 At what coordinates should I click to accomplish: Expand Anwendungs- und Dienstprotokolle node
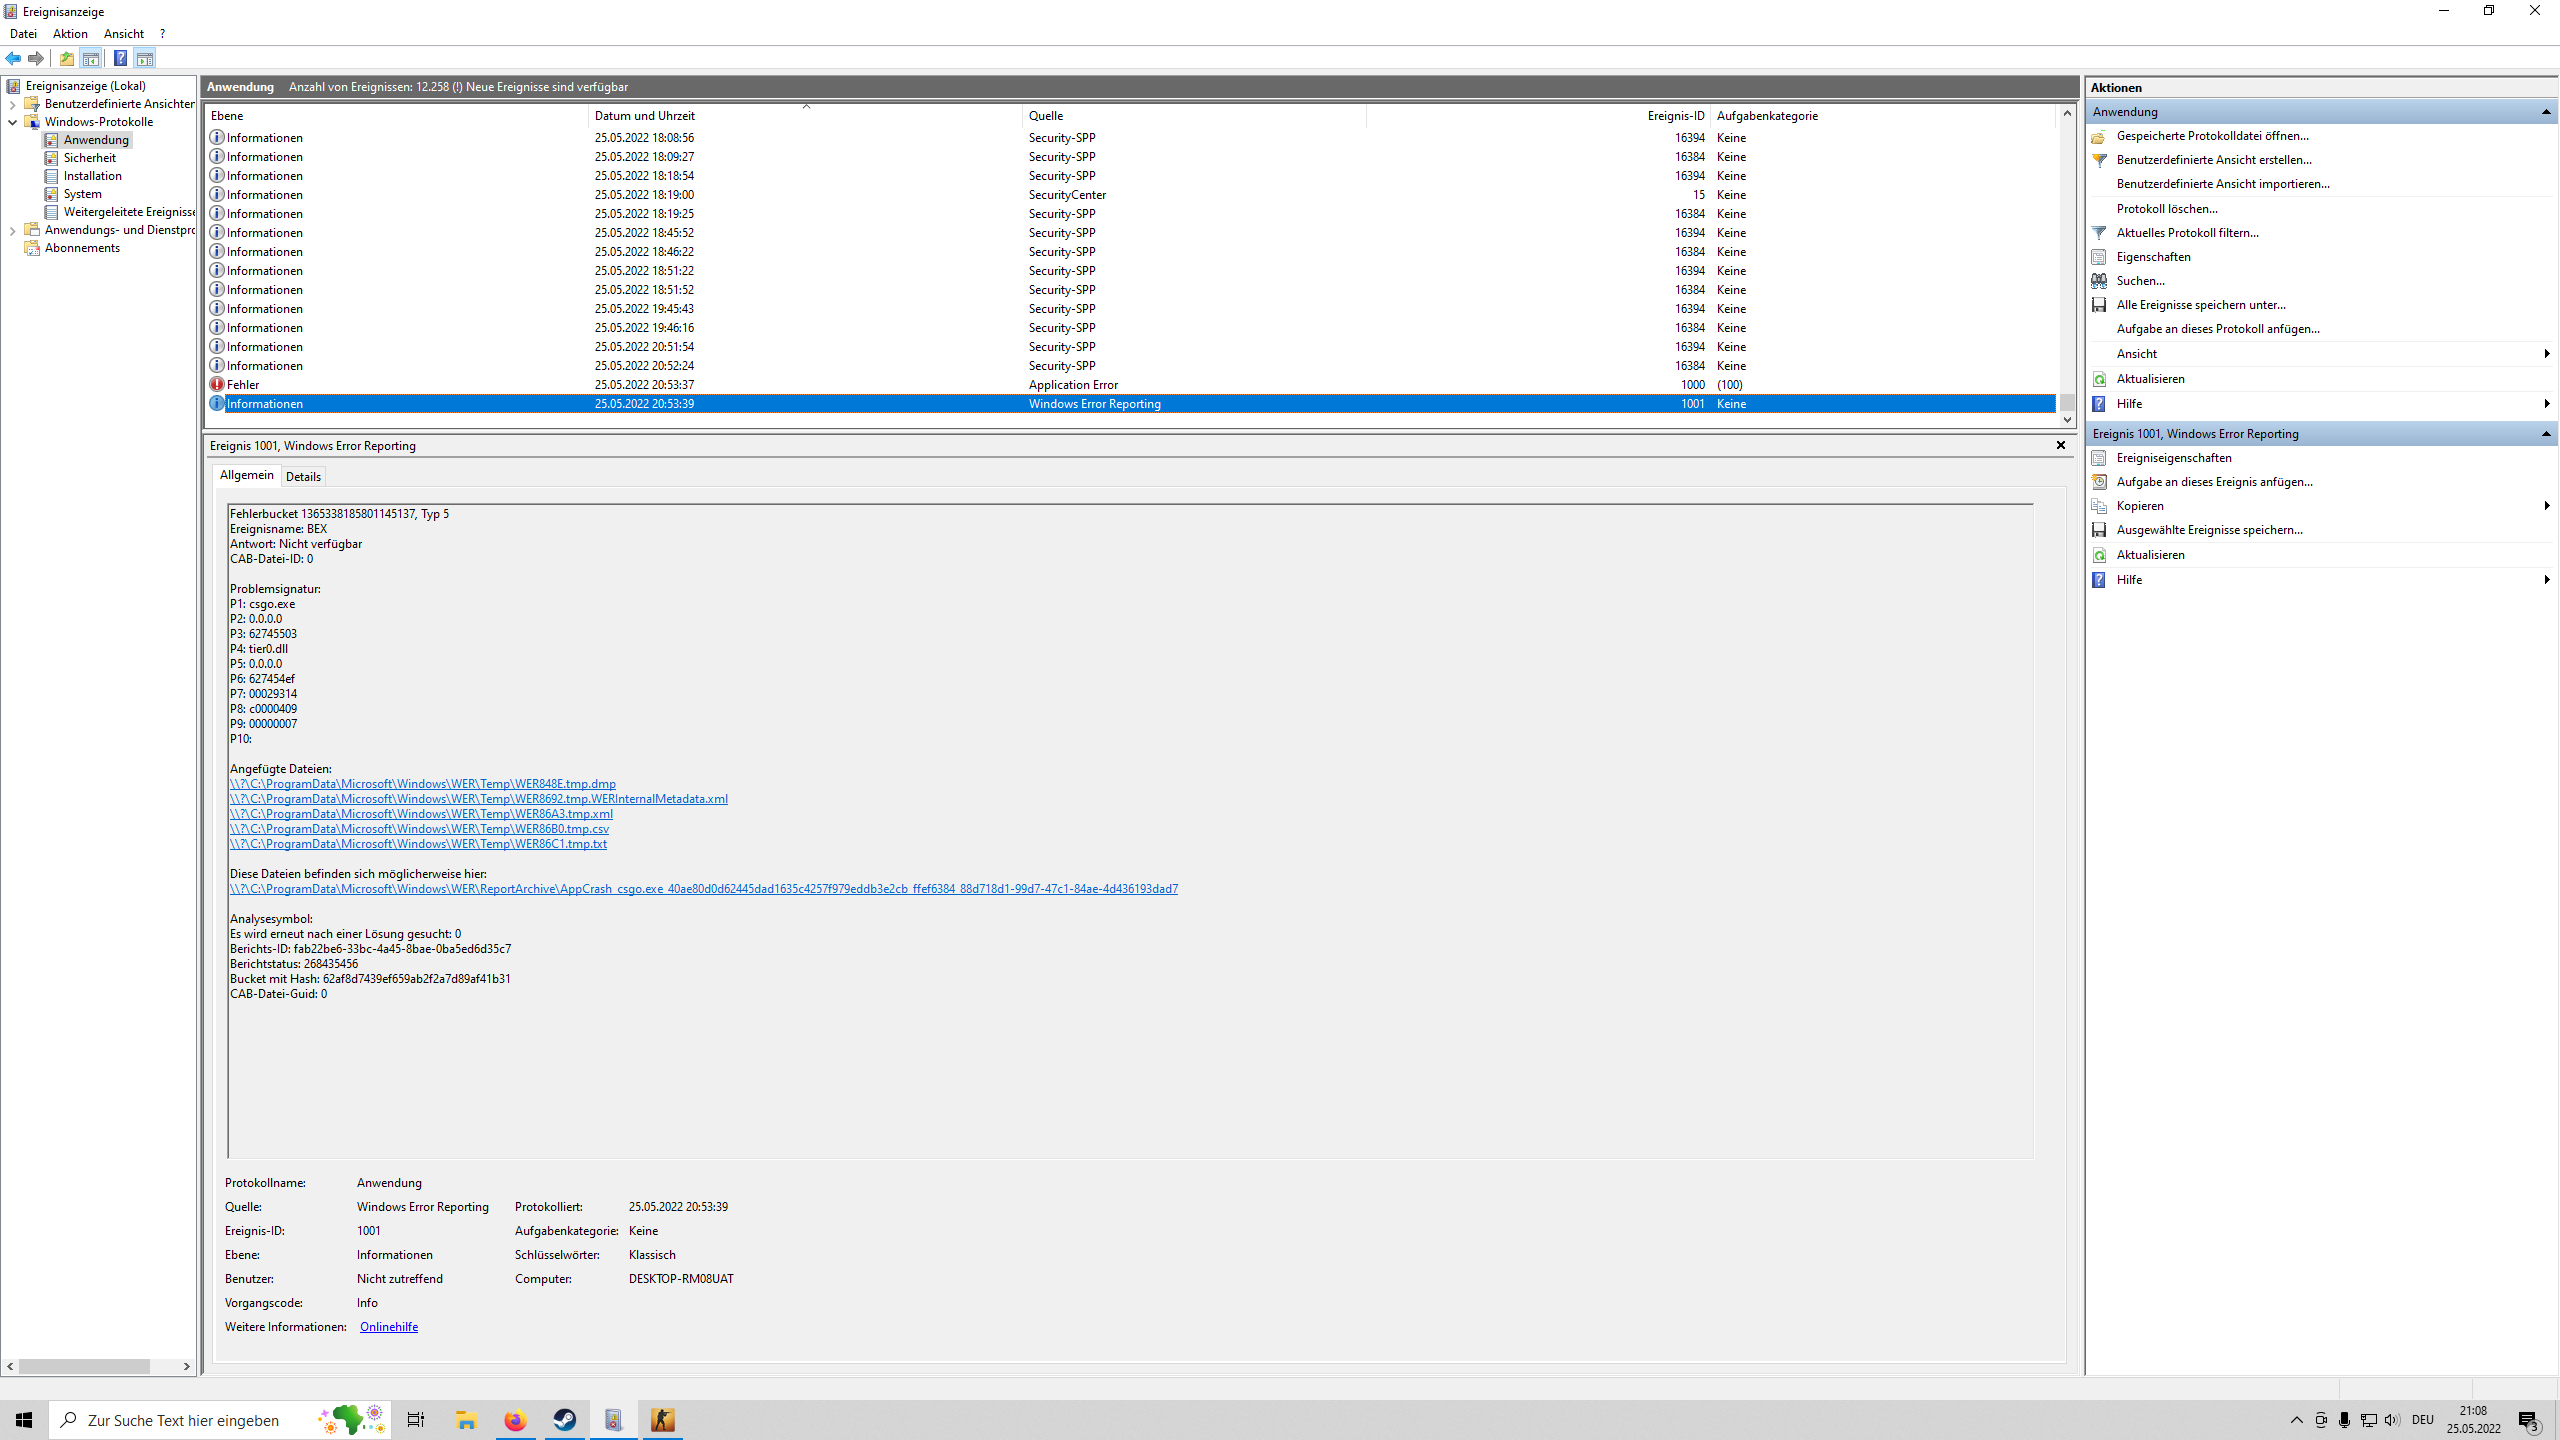[12, 230]
